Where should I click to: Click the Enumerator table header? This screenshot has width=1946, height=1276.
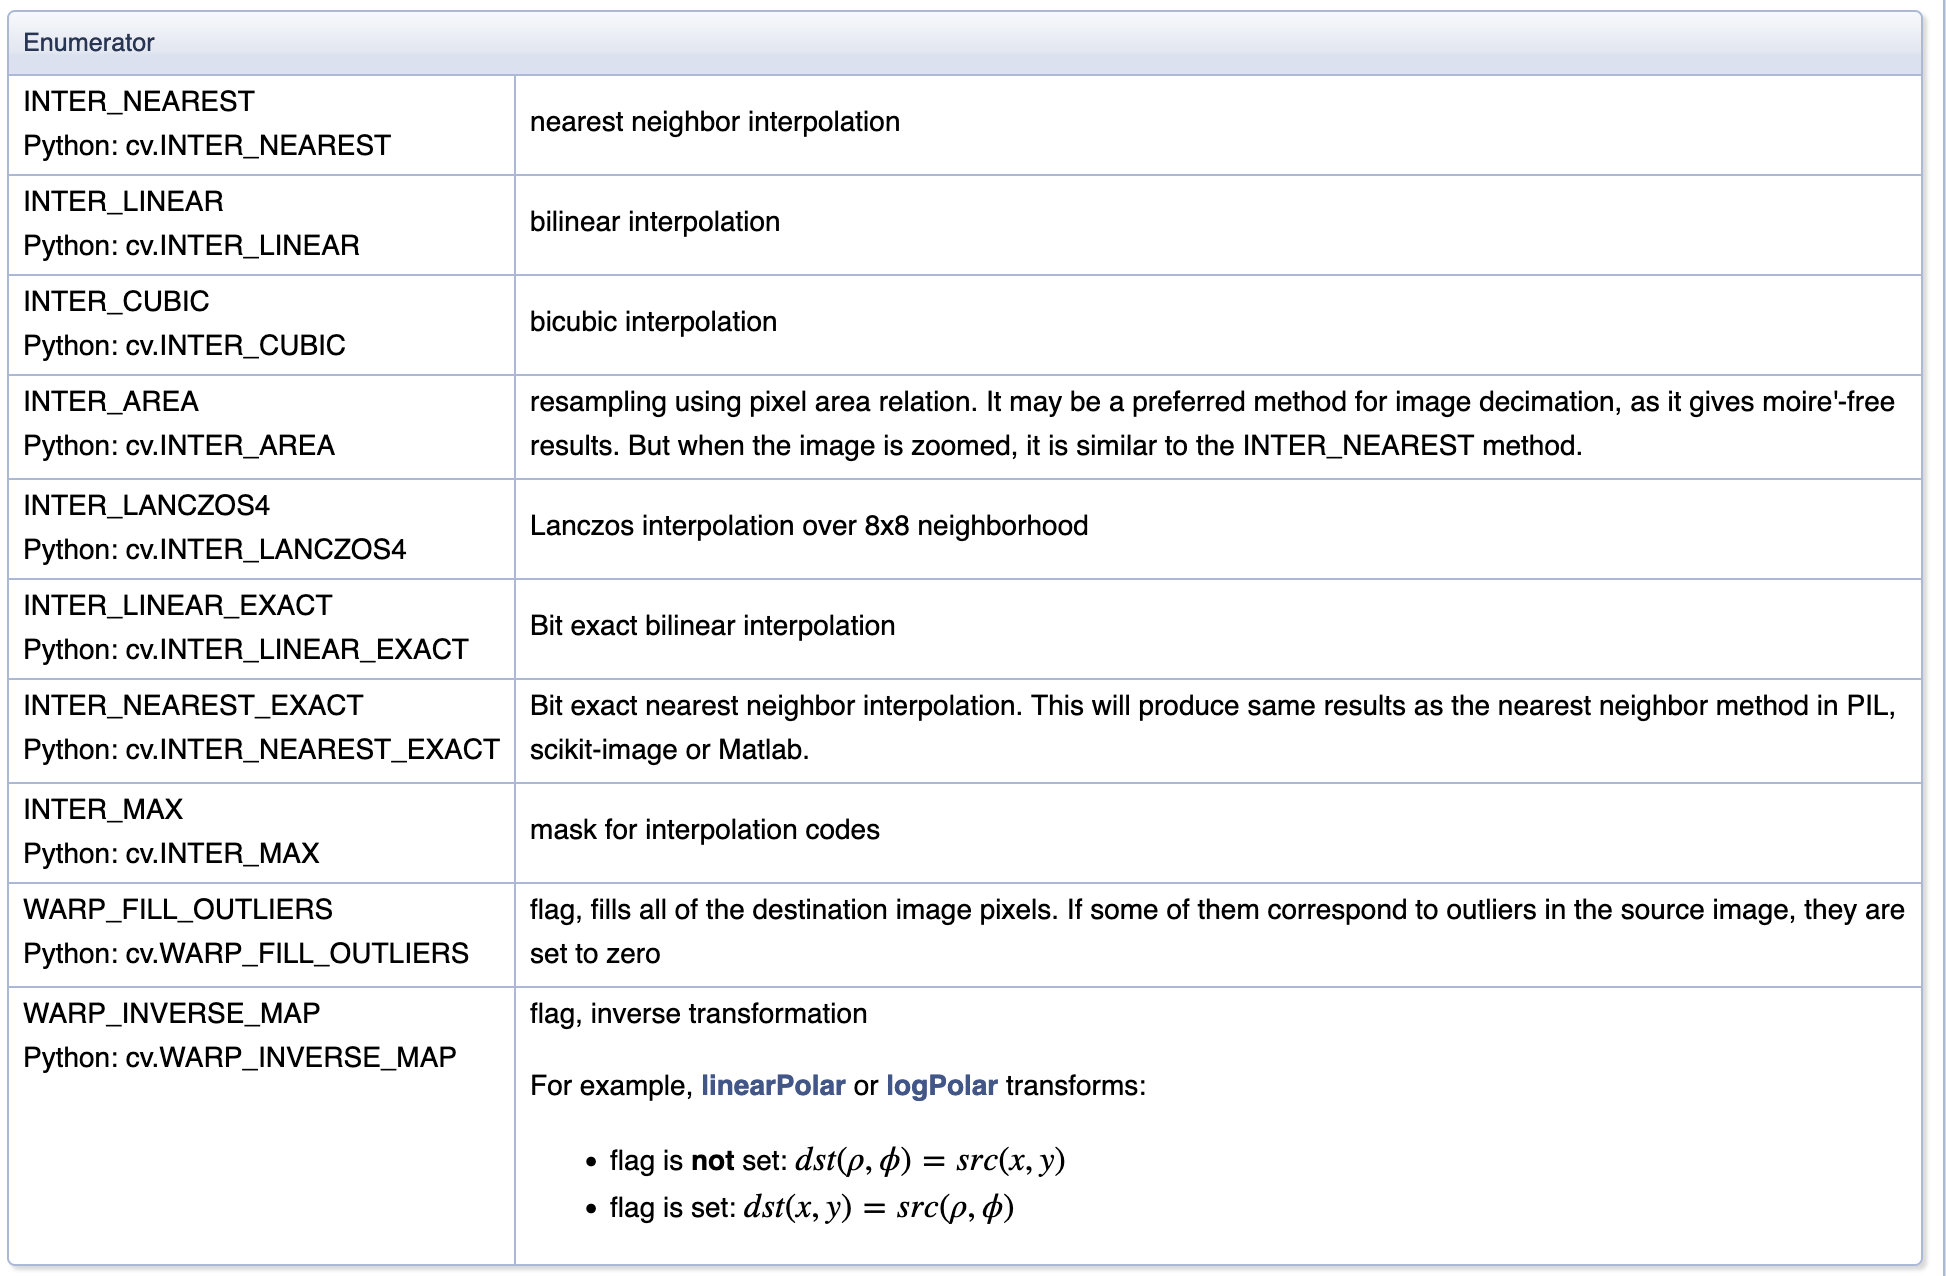point(964,43)
